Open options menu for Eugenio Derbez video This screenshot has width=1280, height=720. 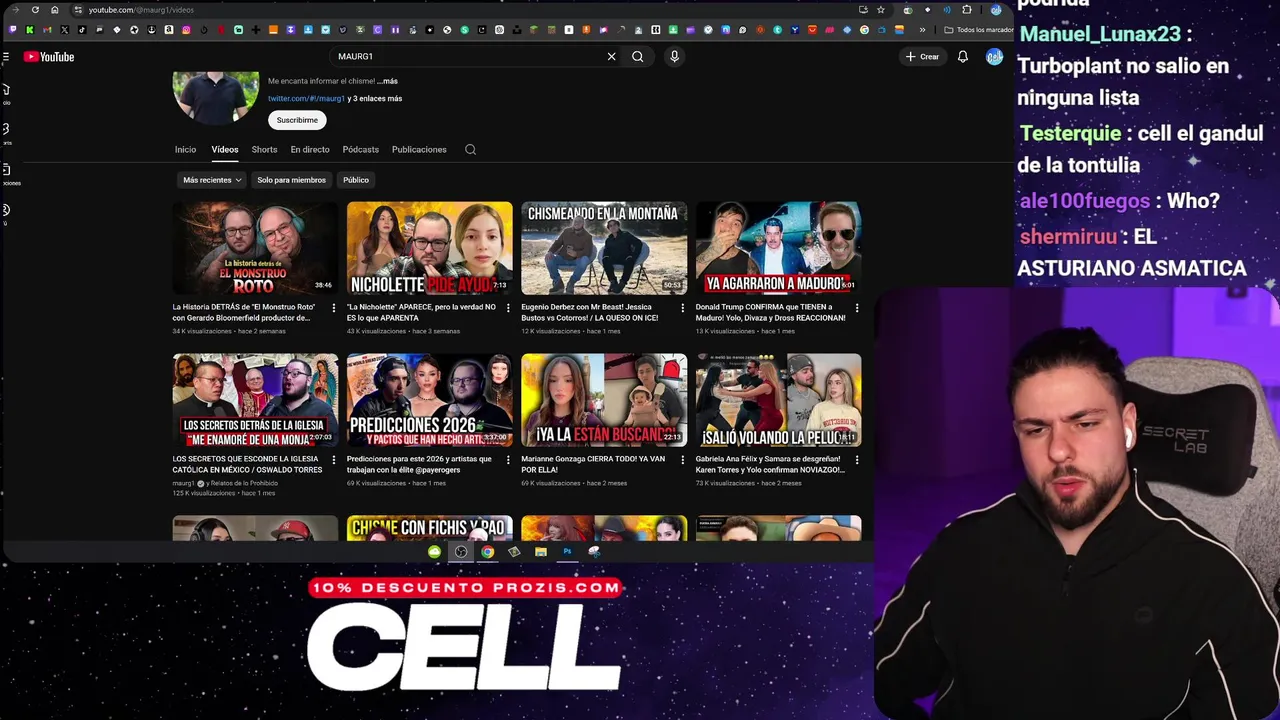682,308
